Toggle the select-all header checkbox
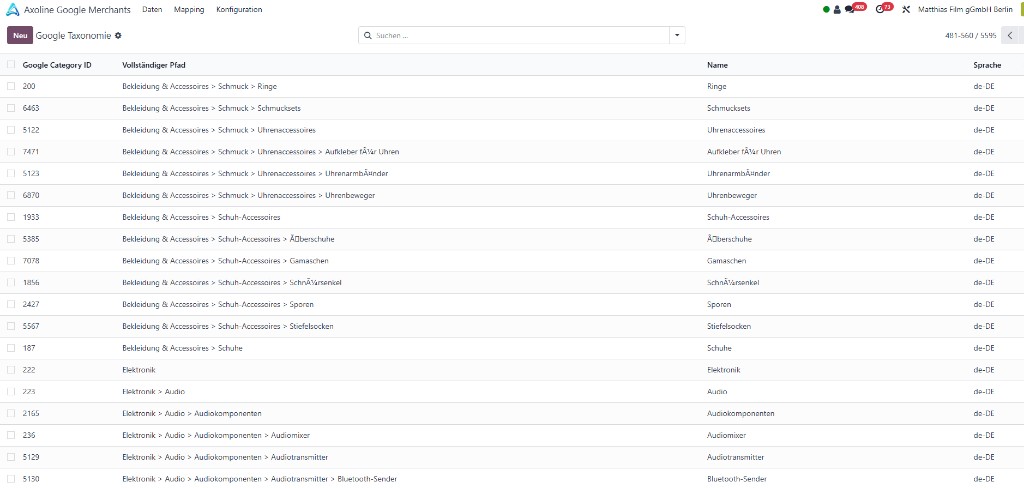1024x488 pixels. click(x=11, y=65)
